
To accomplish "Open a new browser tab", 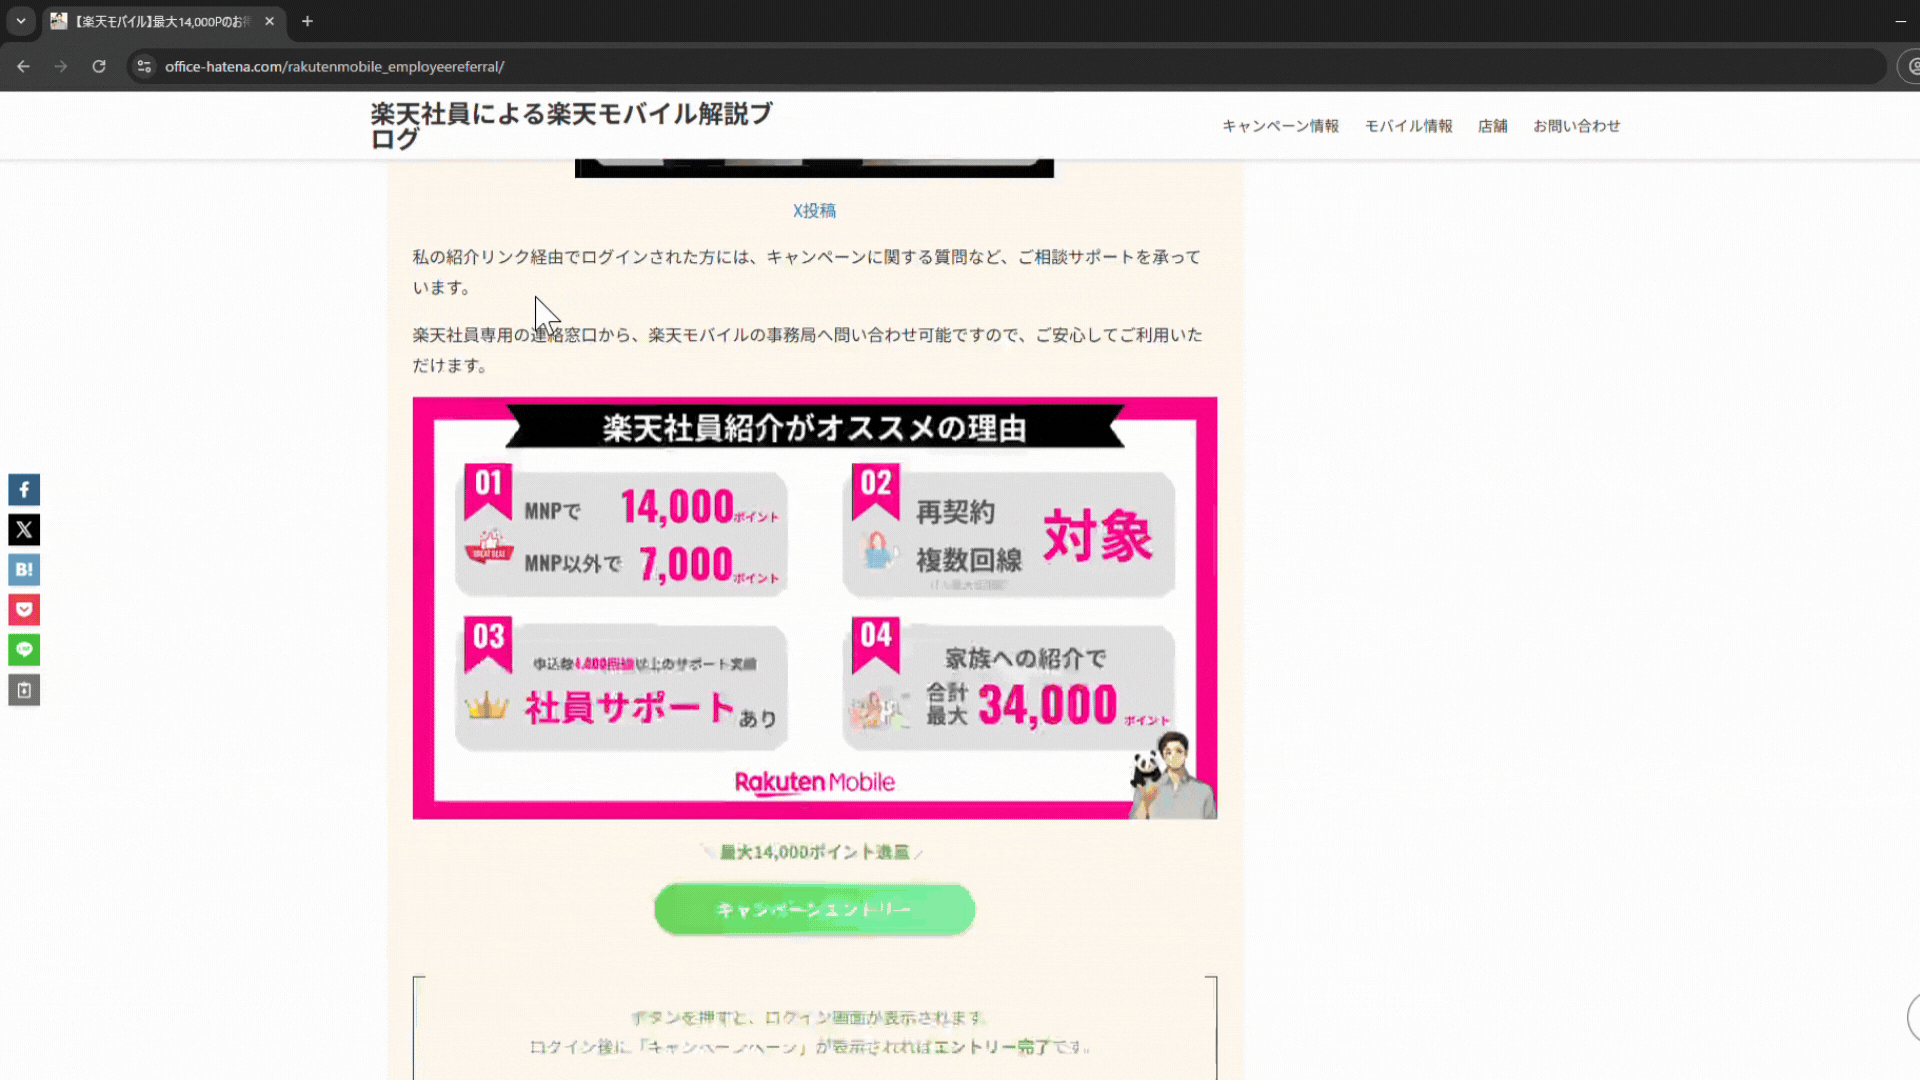I will coord(307,21).
